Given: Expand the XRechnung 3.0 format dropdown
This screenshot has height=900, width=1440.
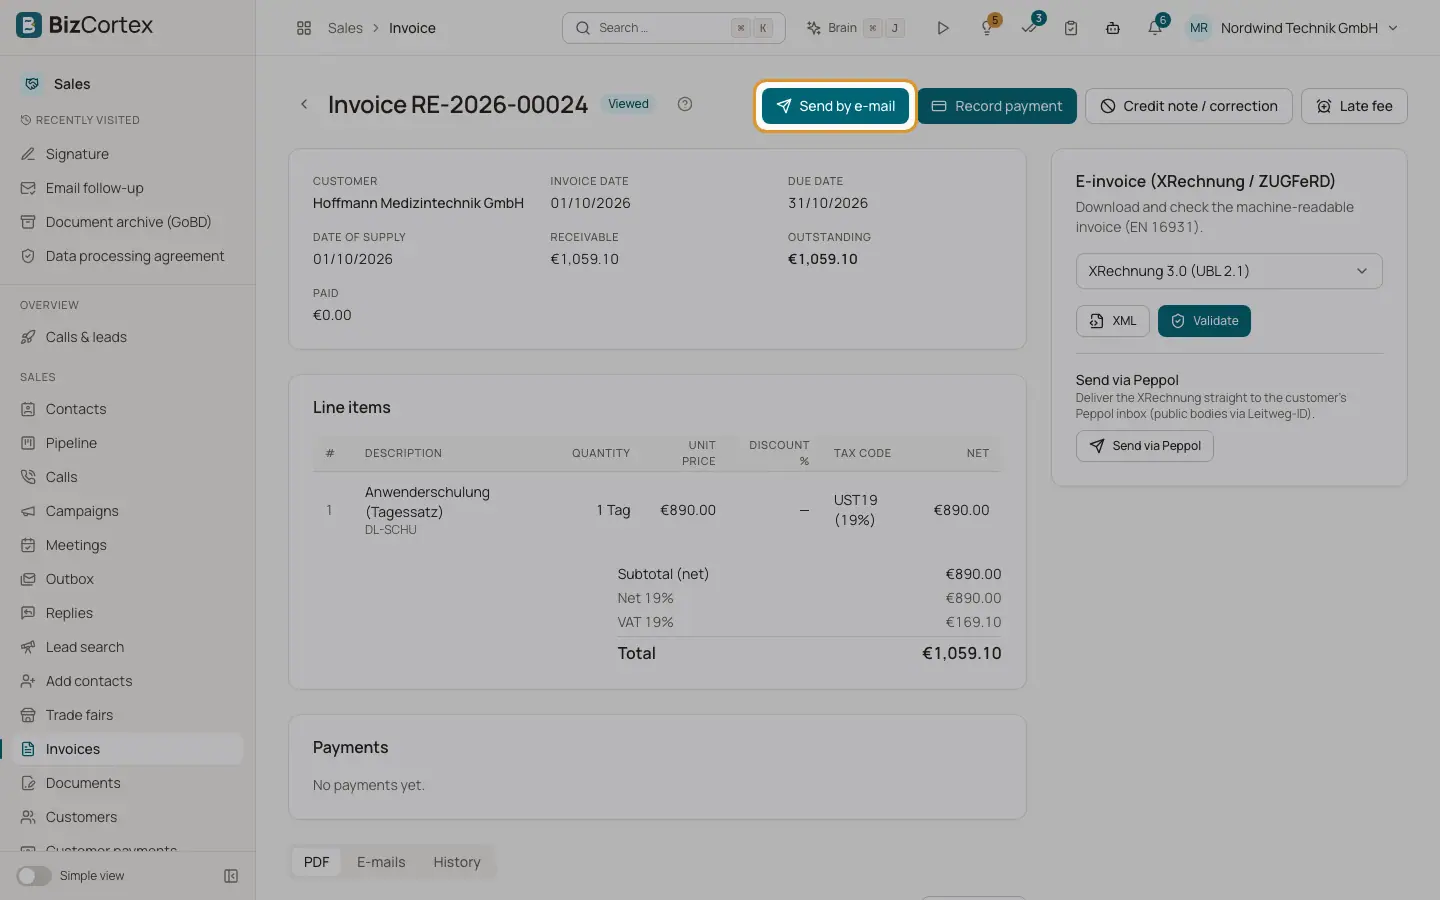Looking at the screenshot, I should (x=1229, y=271).
